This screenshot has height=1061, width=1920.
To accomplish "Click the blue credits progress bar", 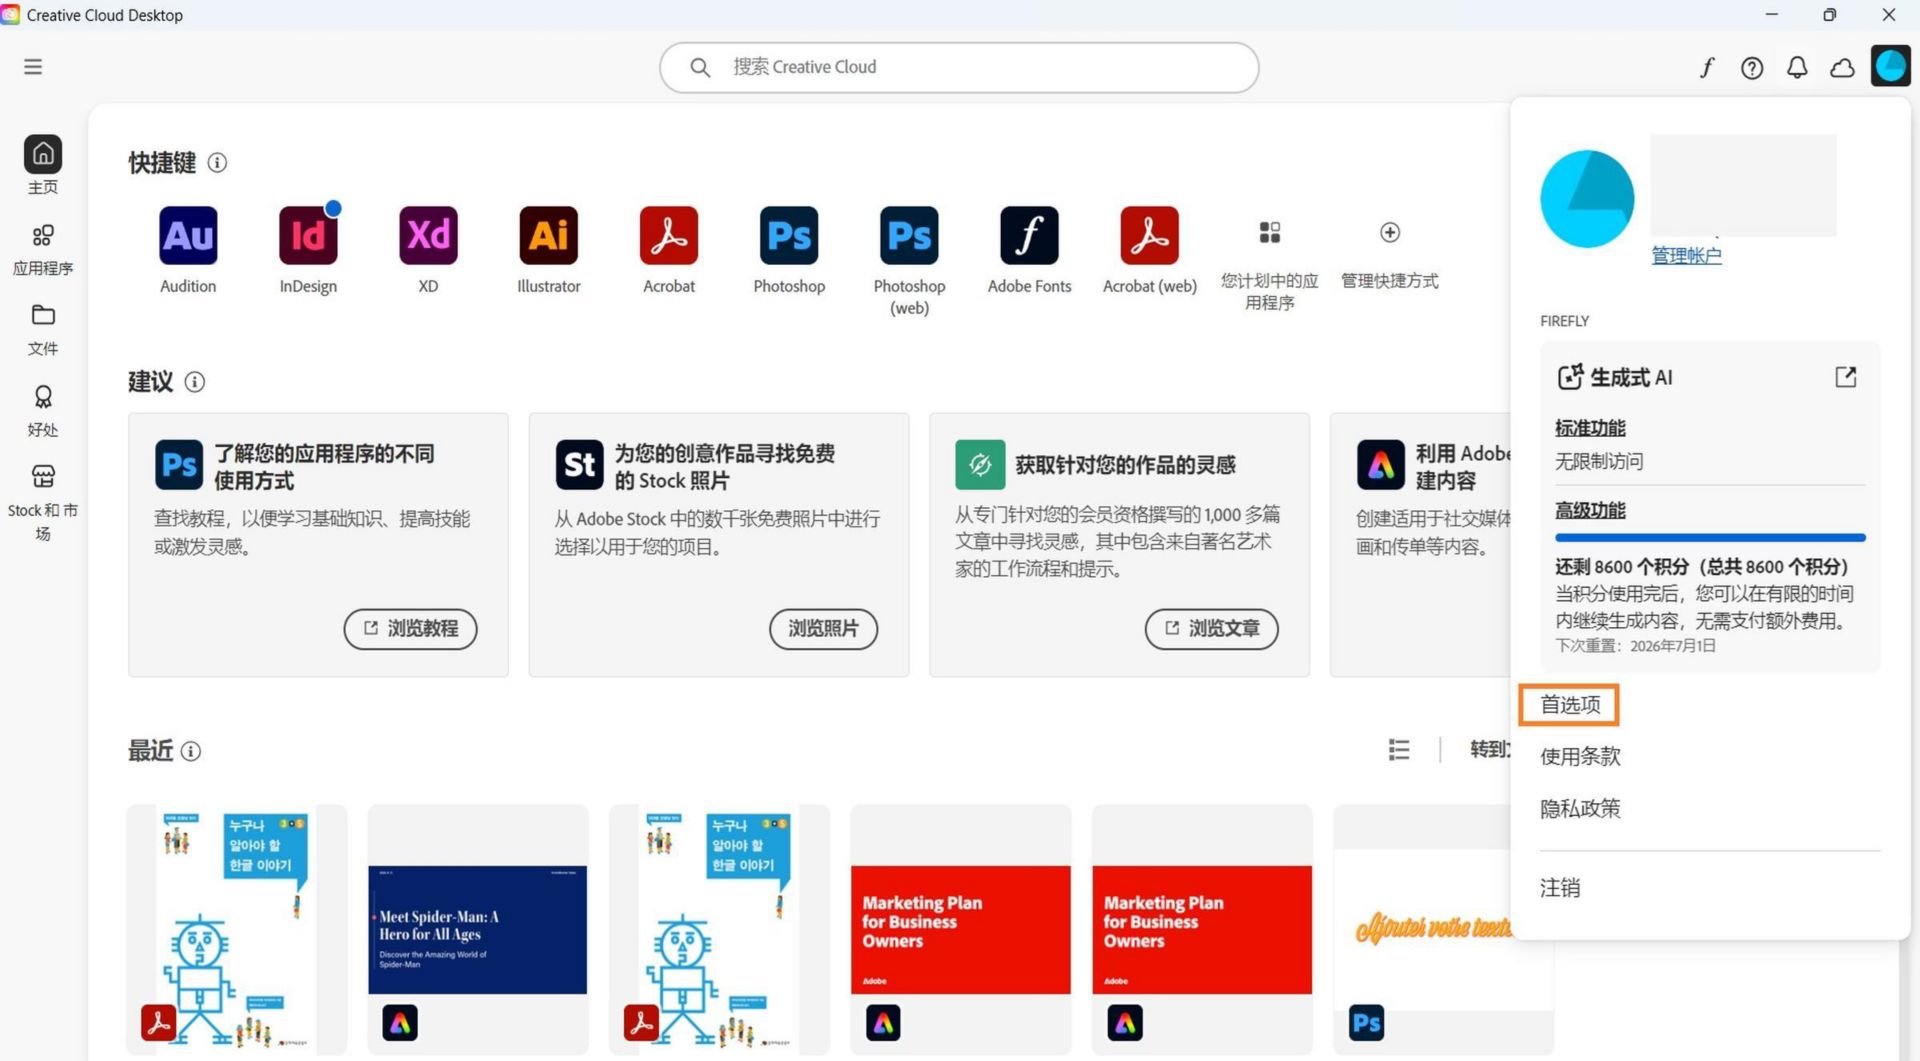I will click(1710, 538).
